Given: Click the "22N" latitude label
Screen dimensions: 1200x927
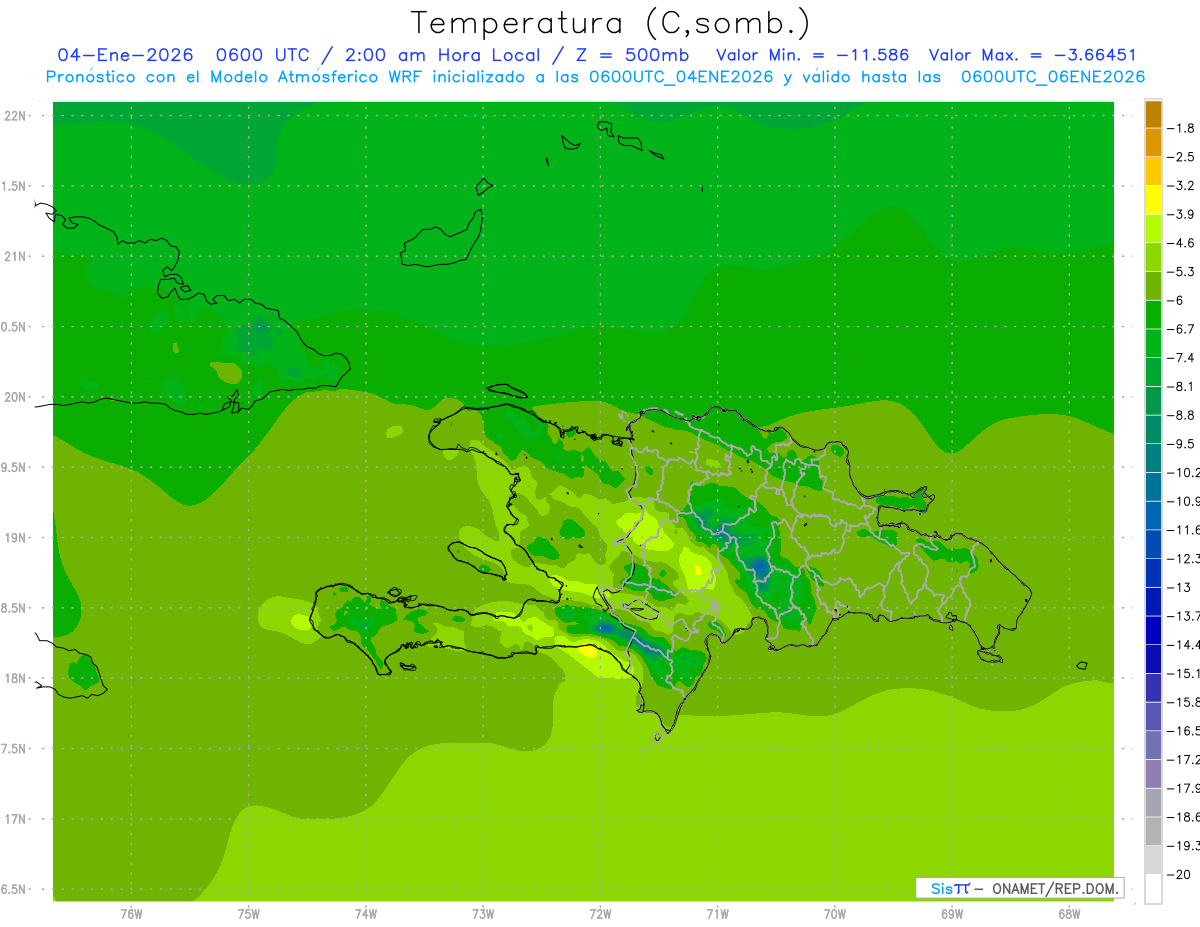Looking at the screenshot, I should (x=14, y=116).
